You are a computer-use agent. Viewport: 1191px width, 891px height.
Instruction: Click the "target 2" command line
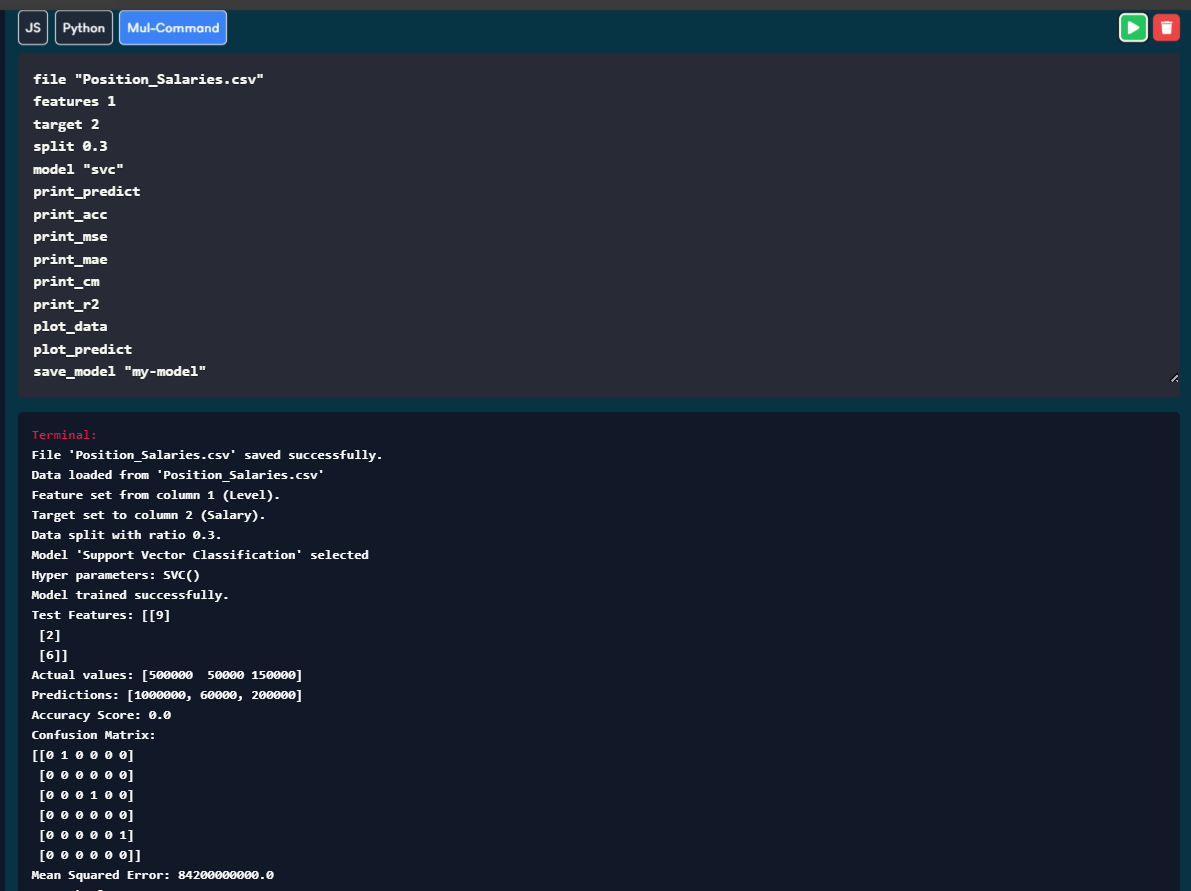coord(66,124)
